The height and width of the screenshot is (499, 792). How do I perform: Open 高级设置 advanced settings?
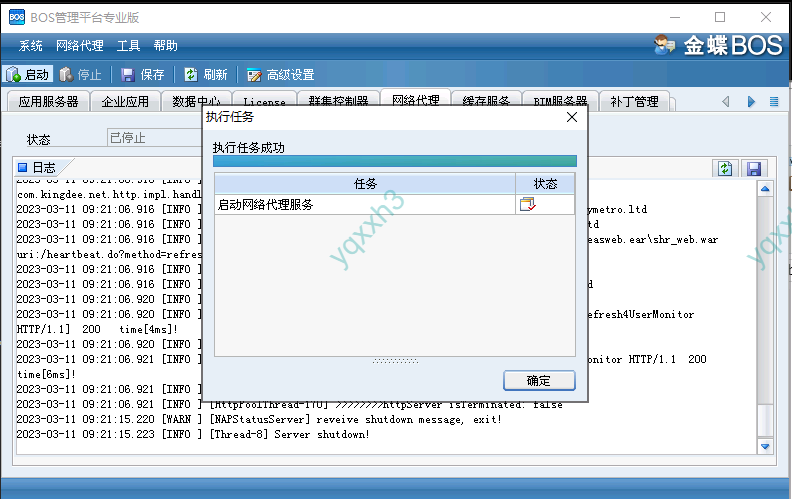click(281, 75)
